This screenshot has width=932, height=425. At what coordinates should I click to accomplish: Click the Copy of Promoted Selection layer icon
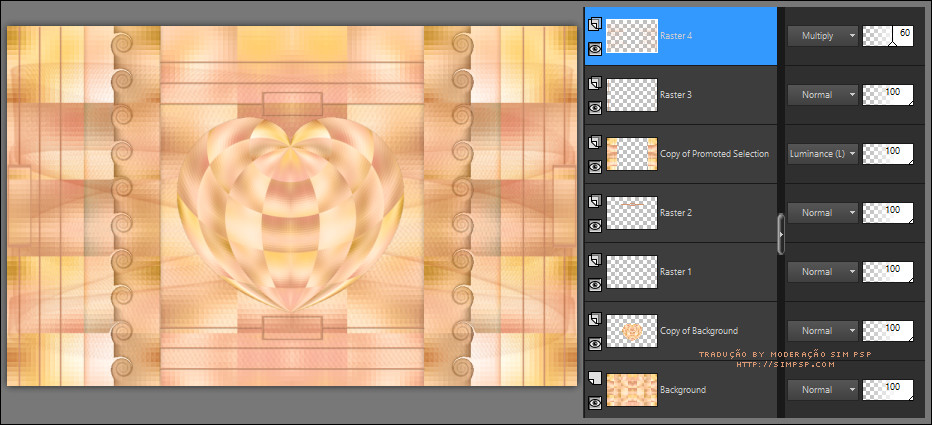click(595, 143)
